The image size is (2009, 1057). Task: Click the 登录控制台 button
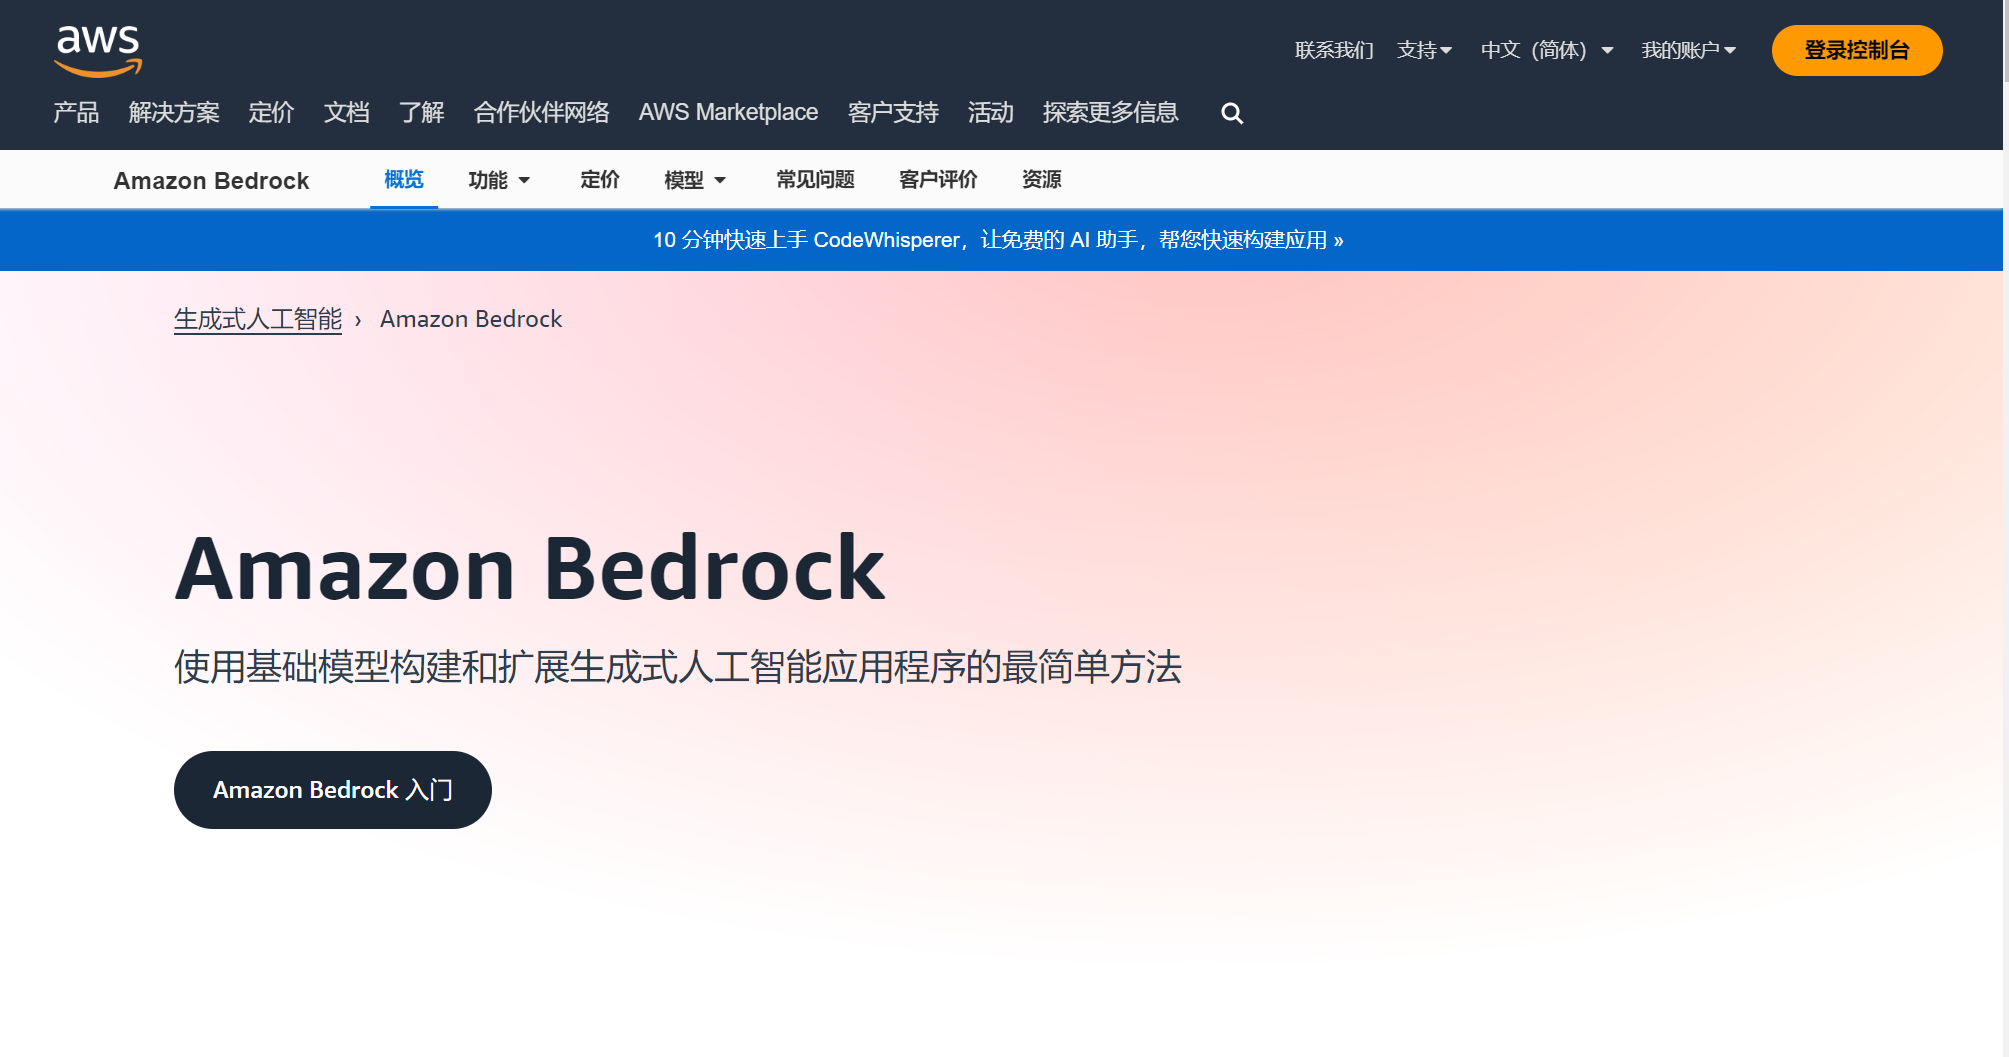[1856, 50]
